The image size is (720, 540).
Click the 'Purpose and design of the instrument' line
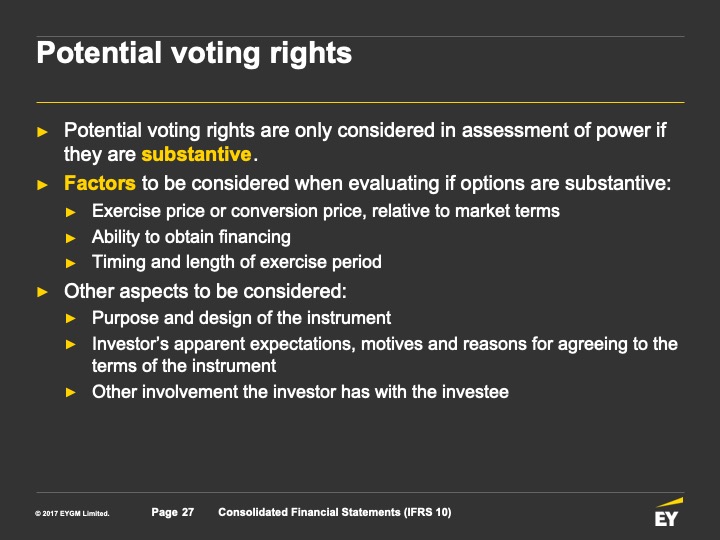[241, 318]
